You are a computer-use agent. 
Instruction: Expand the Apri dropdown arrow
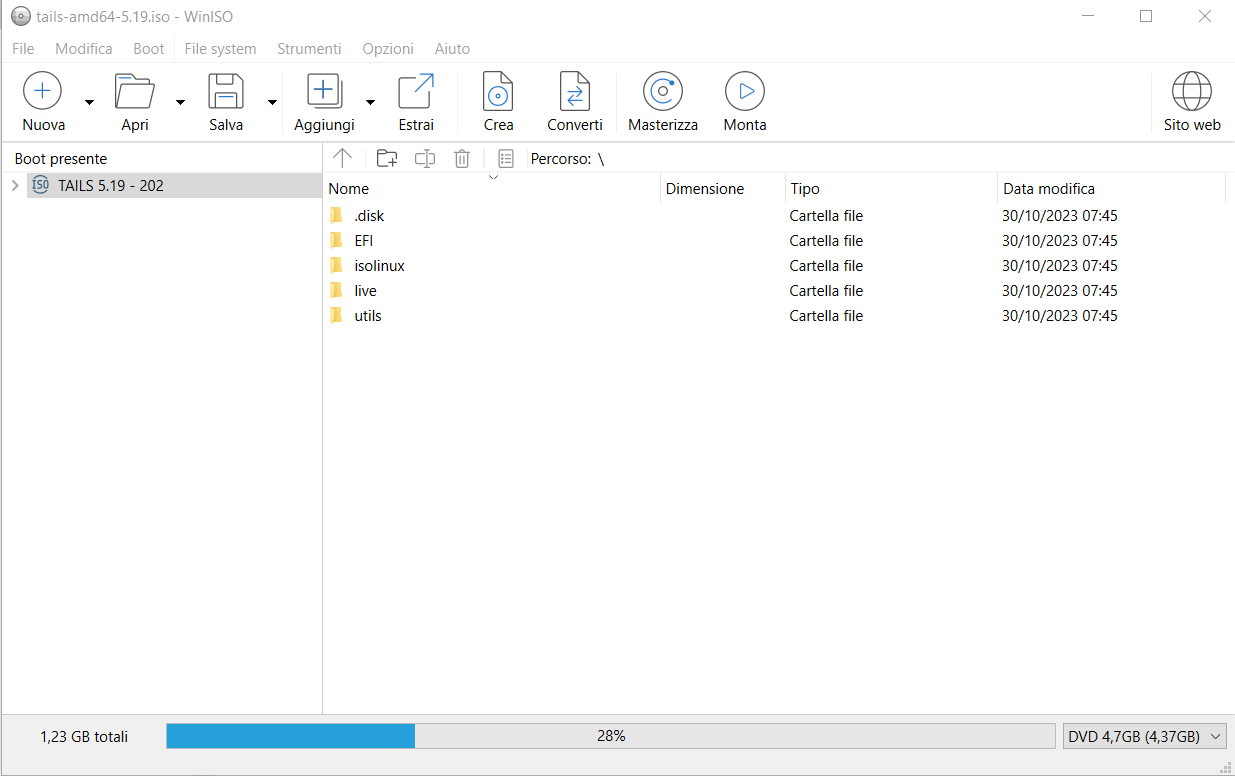(180, 102)
